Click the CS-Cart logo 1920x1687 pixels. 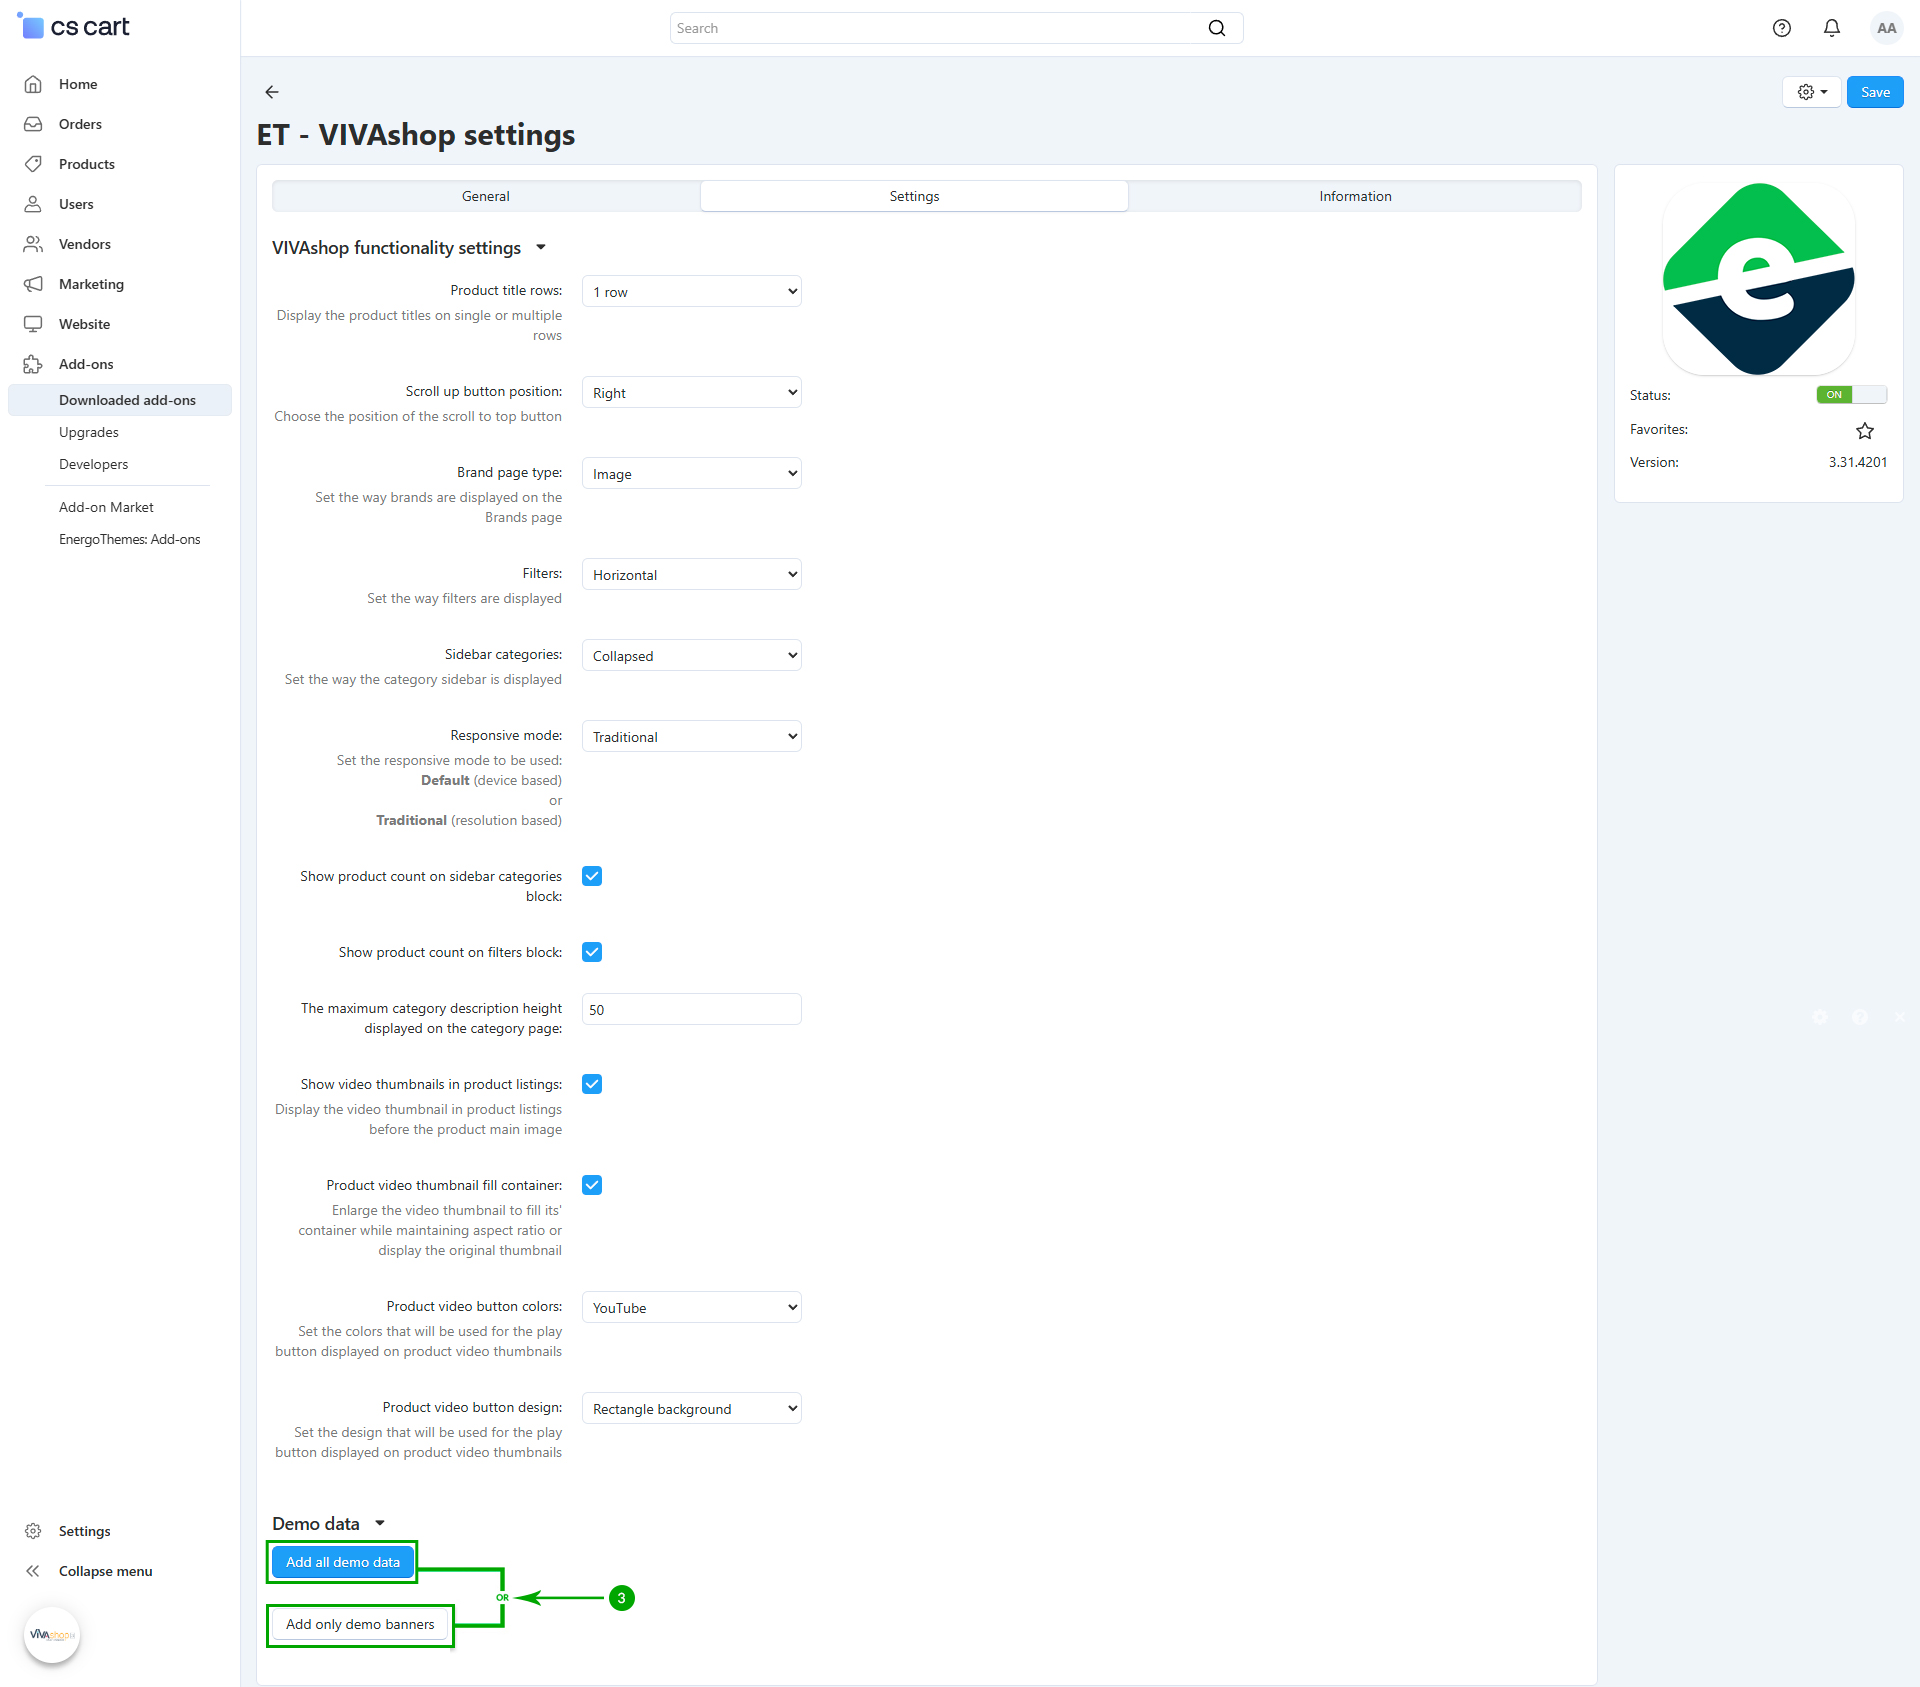75,27
